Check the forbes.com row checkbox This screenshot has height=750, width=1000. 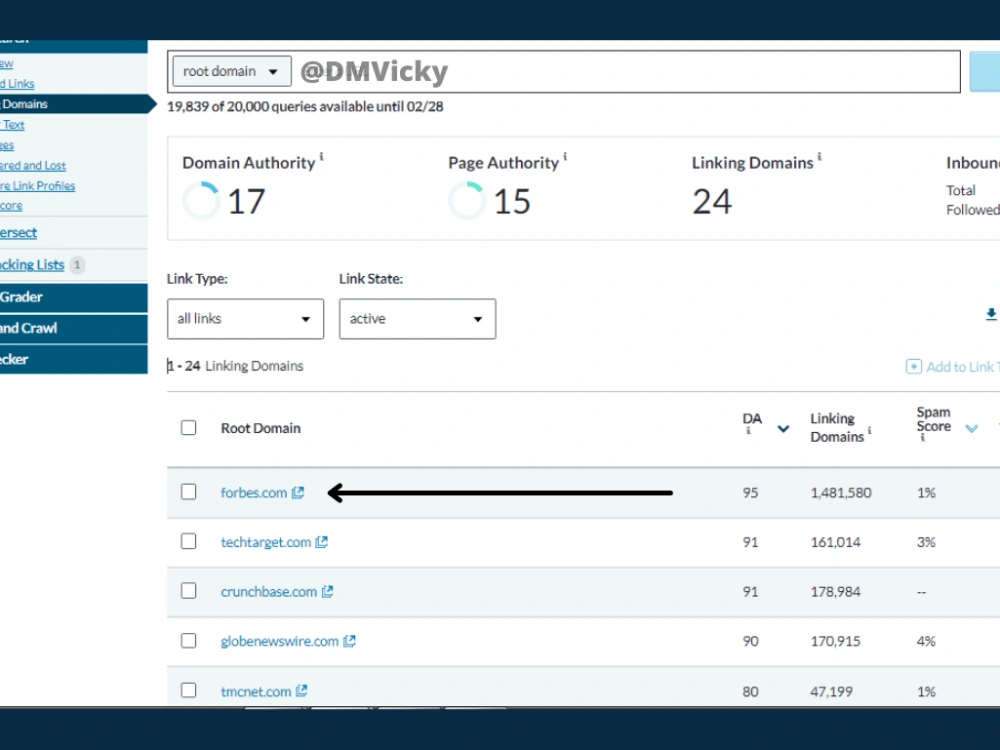[x=188, y=492]
